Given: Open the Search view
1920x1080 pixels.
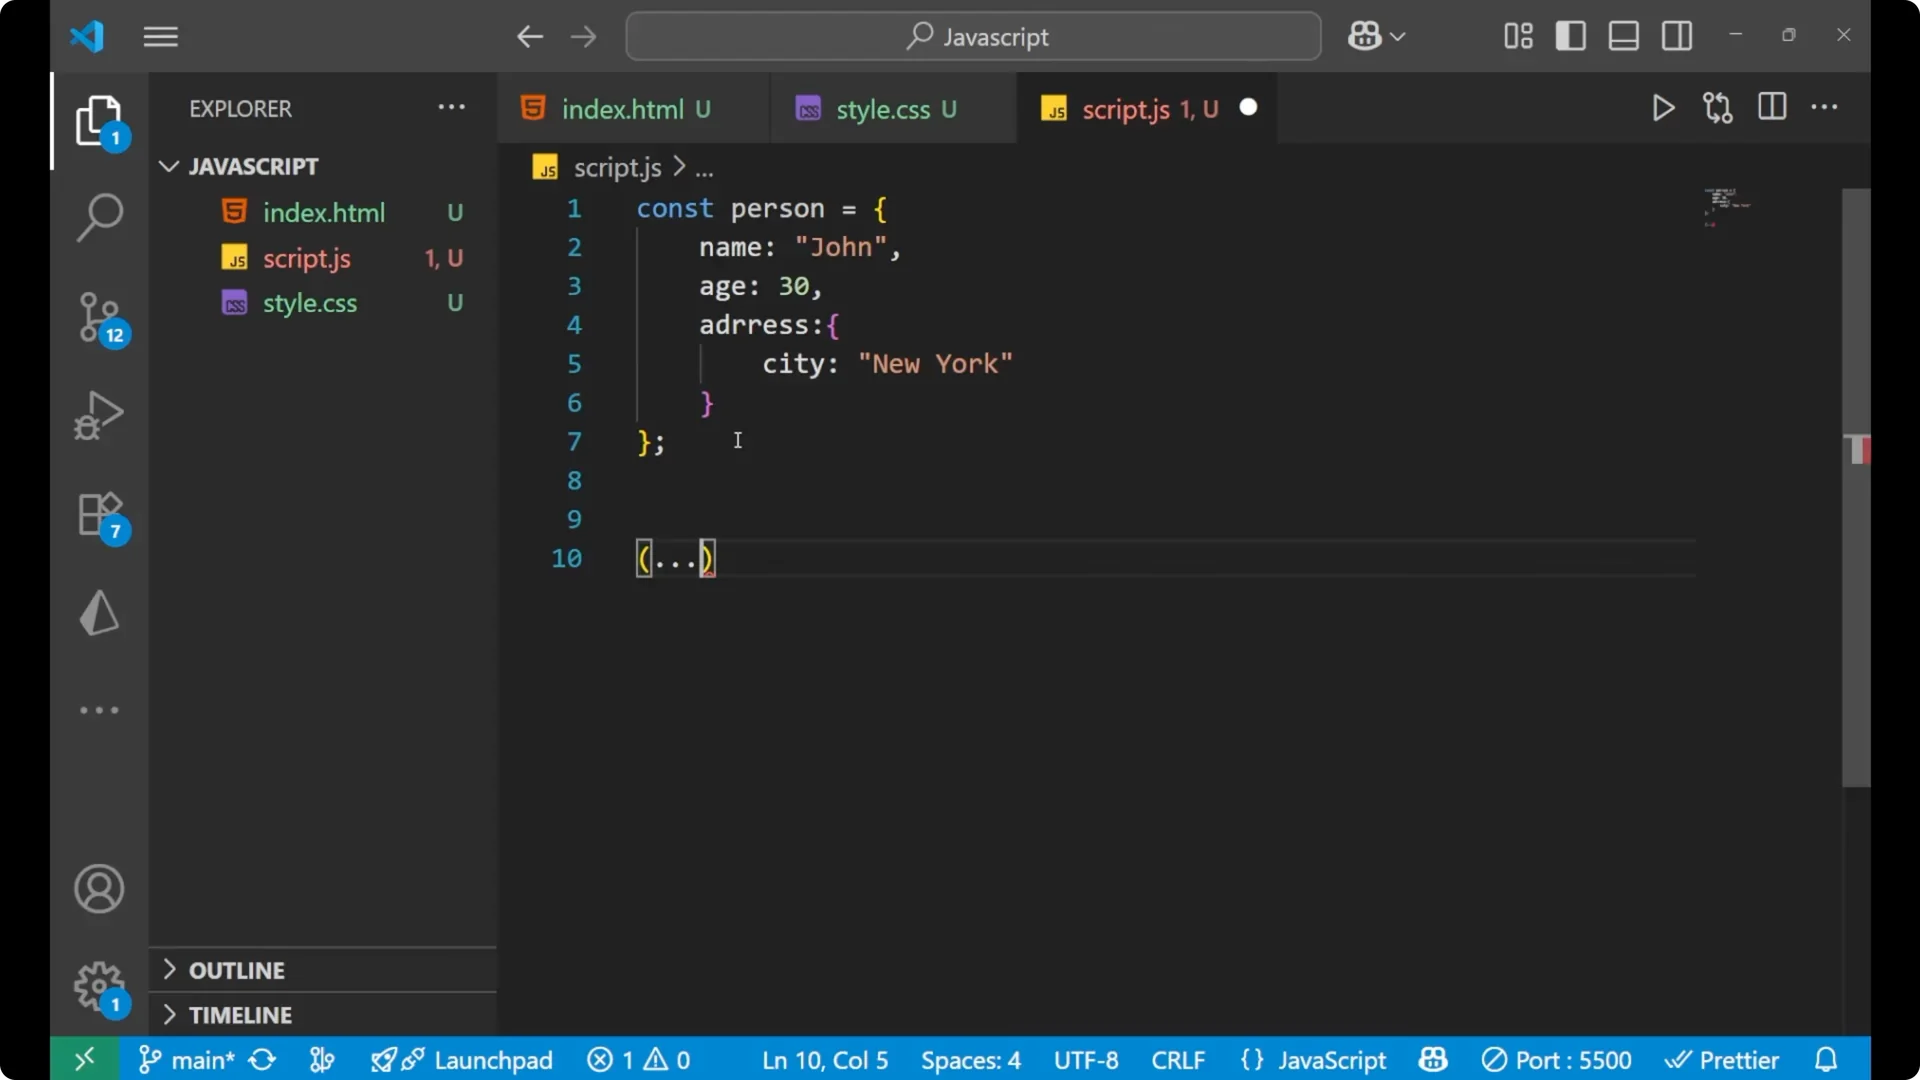Looking at the screenshot, I should click(x=99, y=216).
